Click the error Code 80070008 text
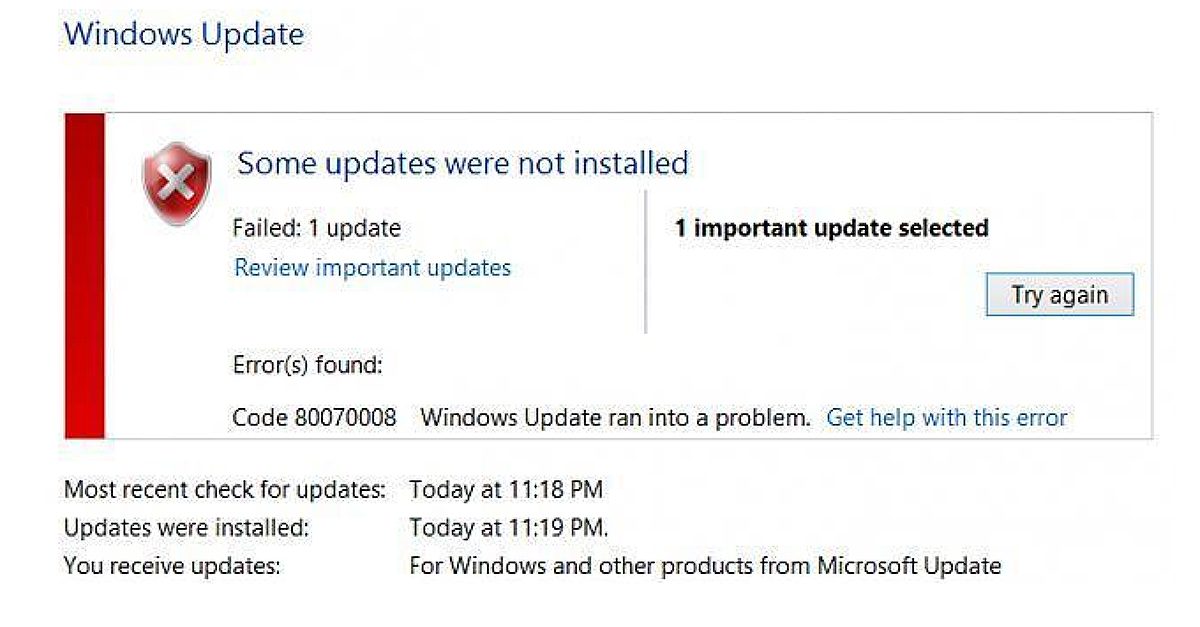The width and height of the screenshot is (1200, 627). [x=314, y=417]
